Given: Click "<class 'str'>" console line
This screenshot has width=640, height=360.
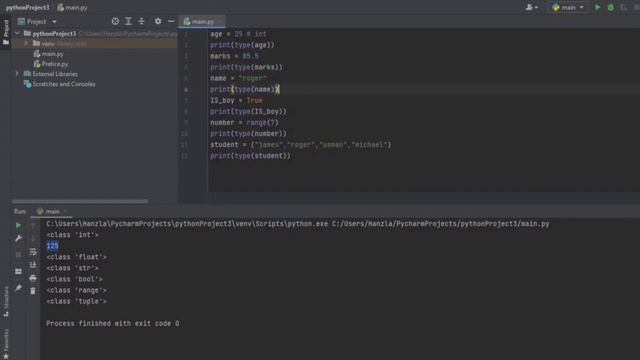Looking at the screenshot, I should (72, 268).
